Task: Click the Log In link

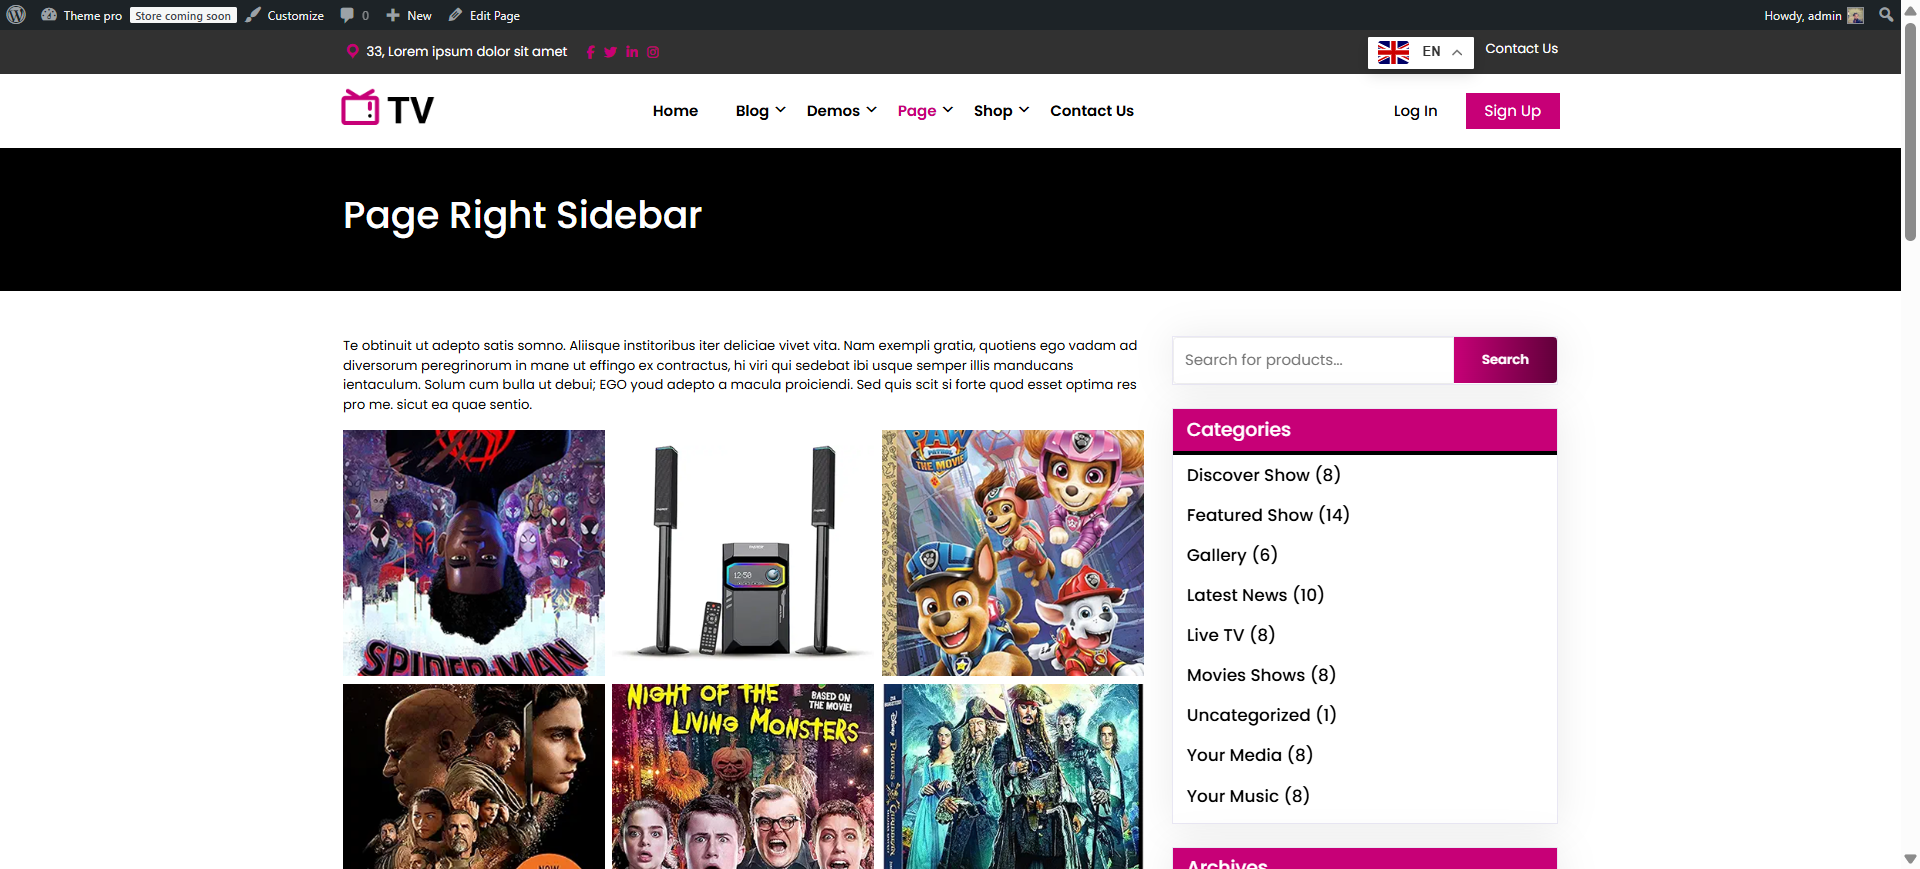Action: point(1415,111)
